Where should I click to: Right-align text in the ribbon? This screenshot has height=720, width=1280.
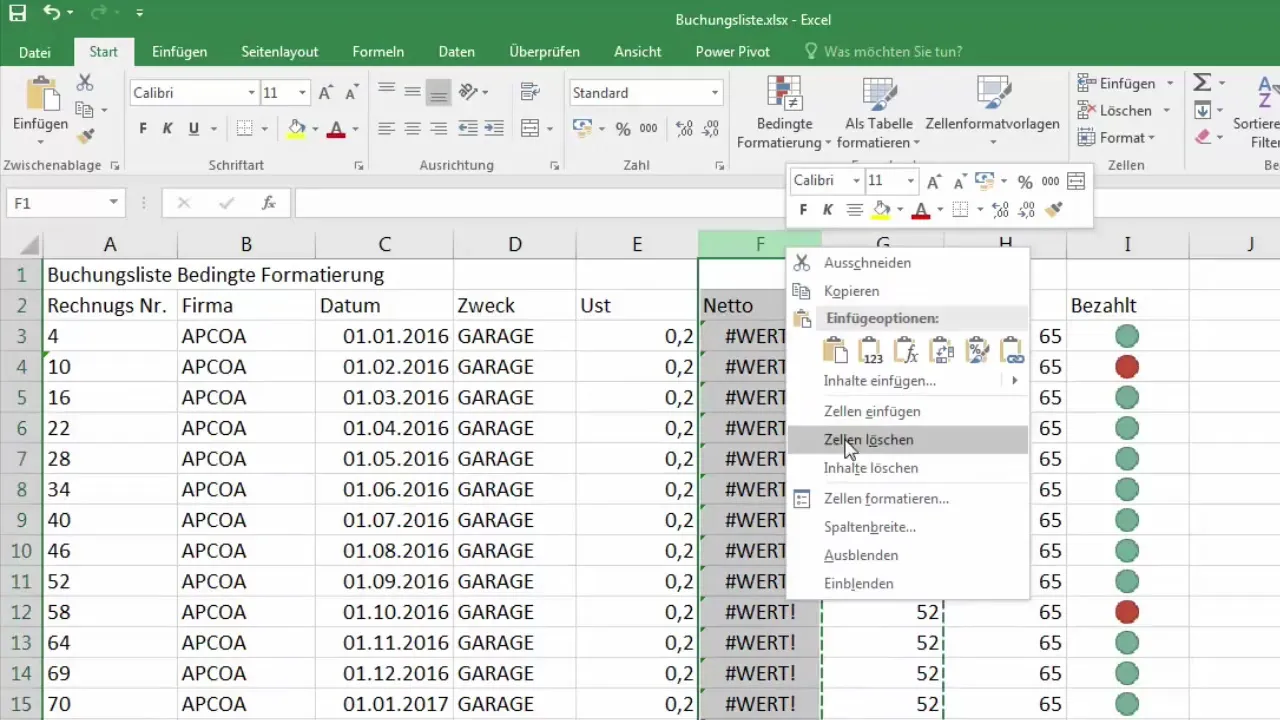click(438, 128)
